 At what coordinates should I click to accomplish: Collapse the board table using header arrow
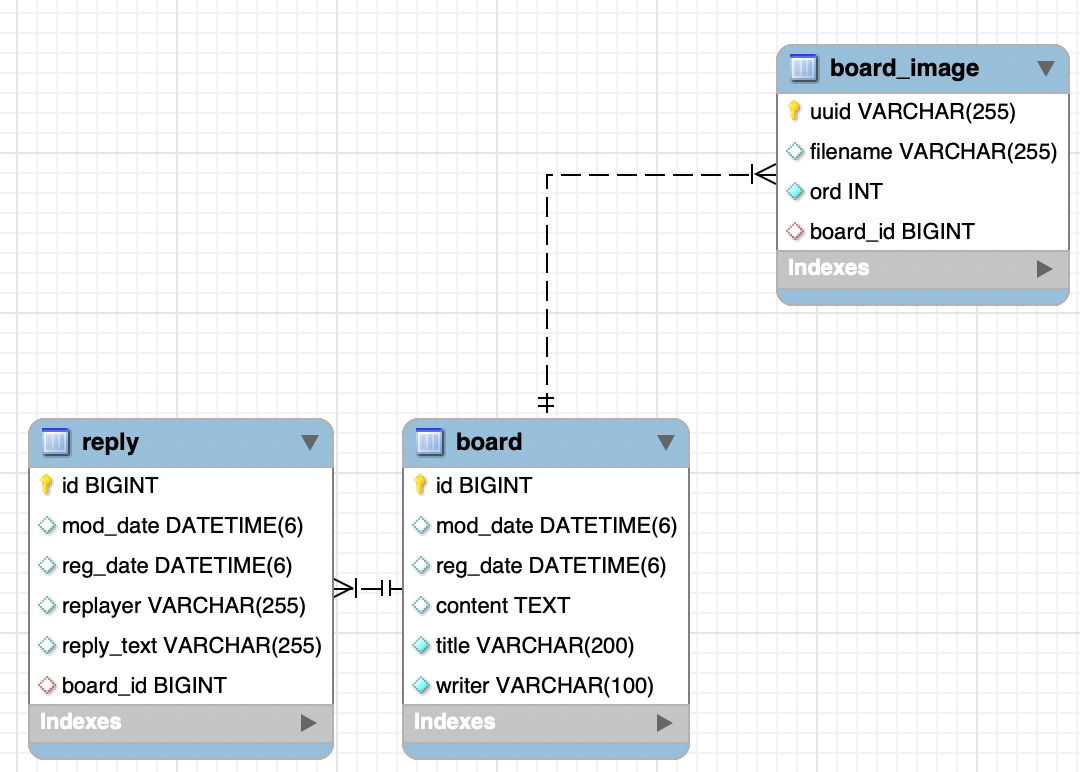(666, 442)
